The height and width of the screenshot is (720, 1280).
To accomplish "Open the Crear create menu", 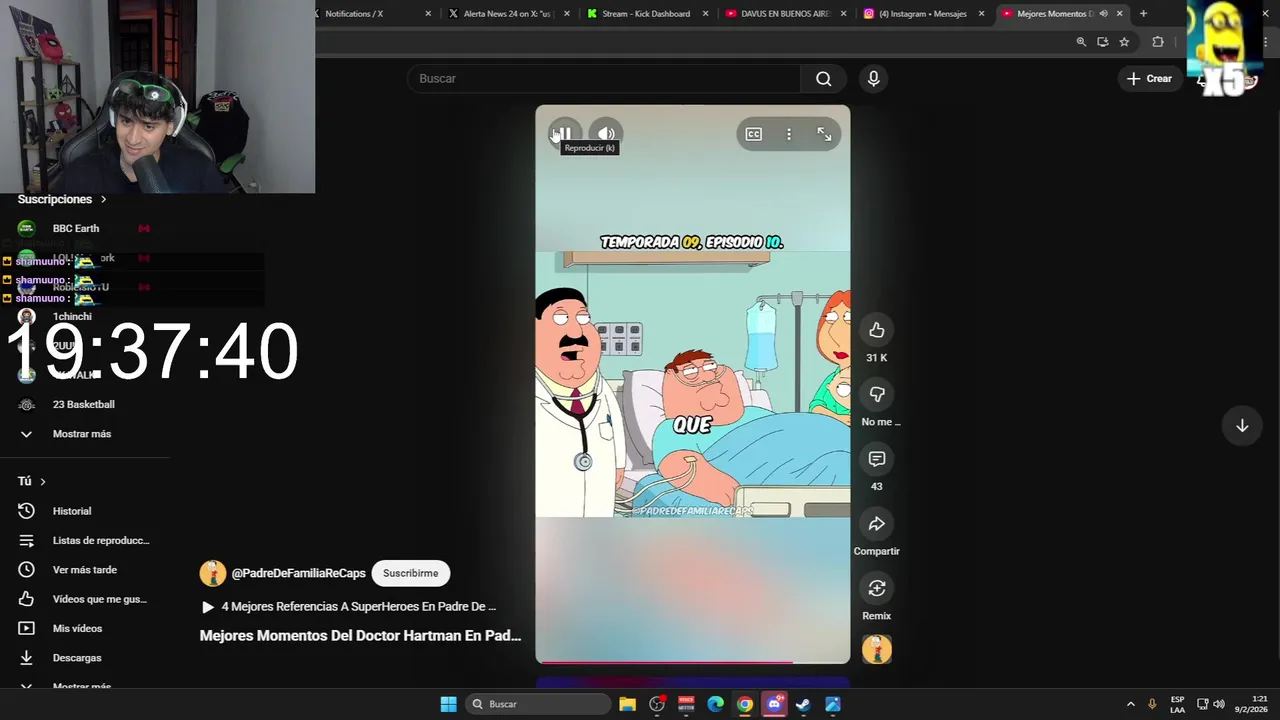I will point(1149,79).
